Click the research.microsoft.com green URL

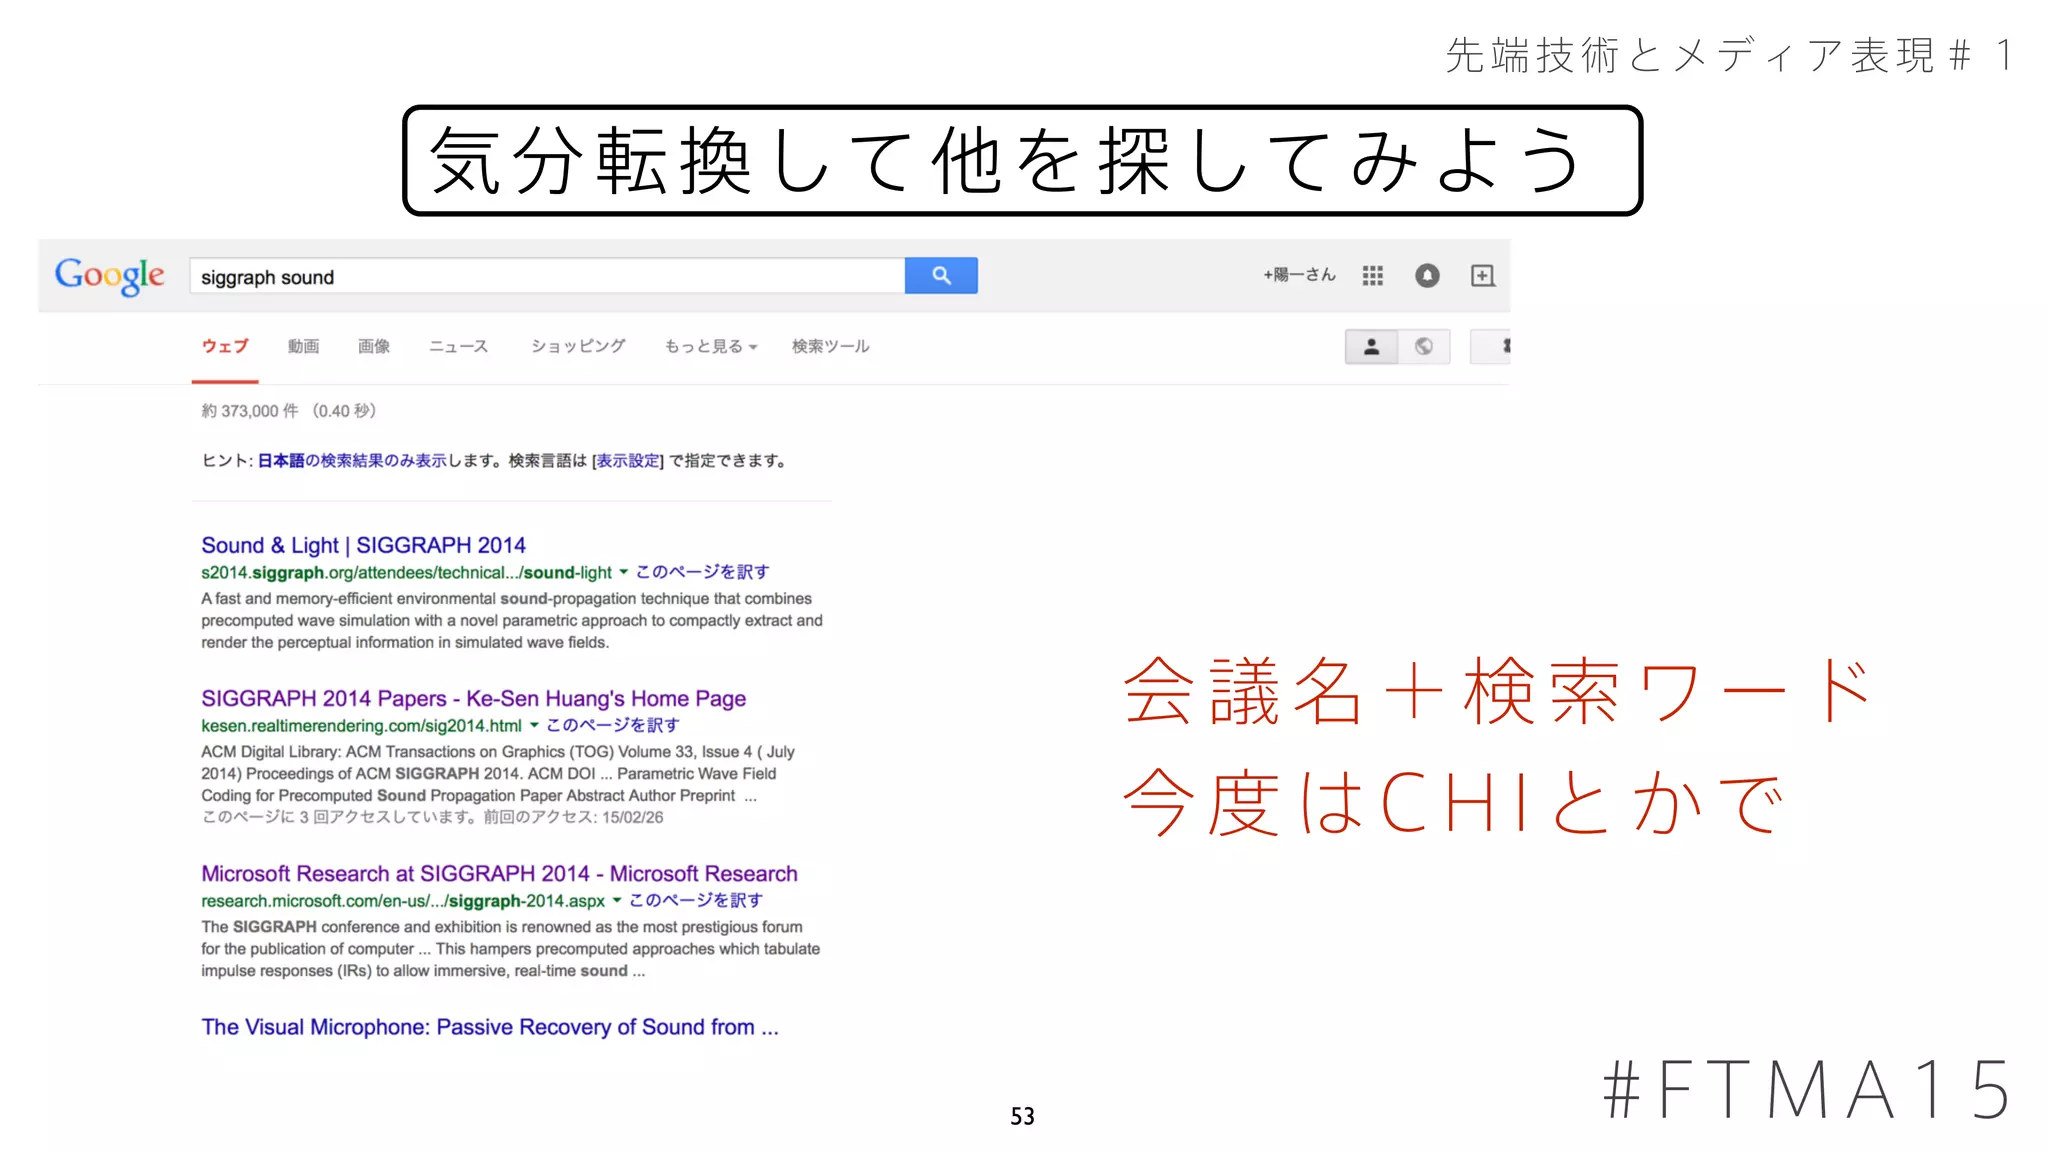(x=403, y=900)
